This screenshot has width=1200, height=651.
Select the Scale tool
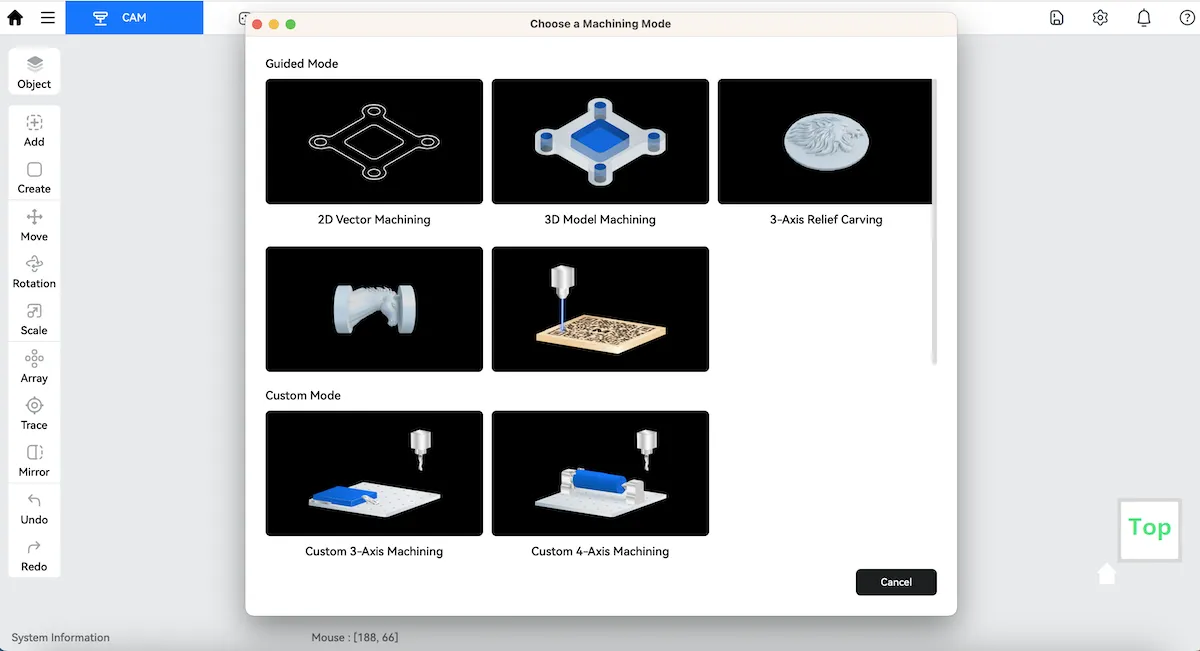tap(34, 311)
